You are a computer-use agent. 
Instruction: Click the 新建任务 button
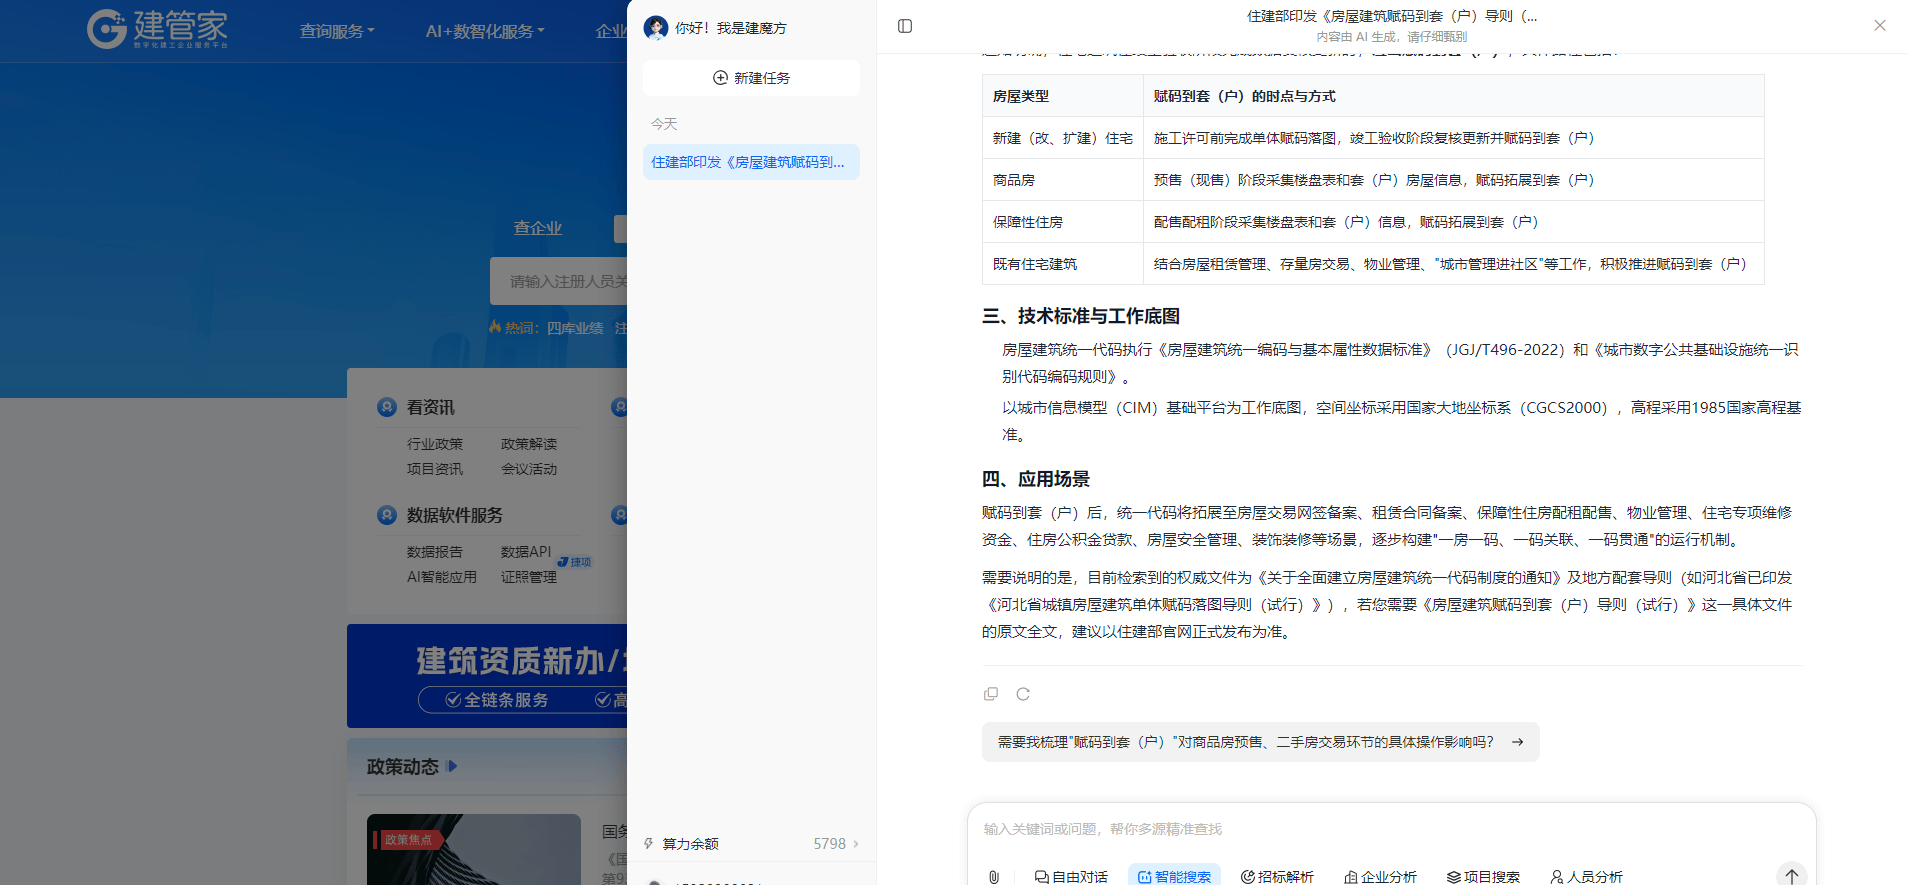[751, 78]
